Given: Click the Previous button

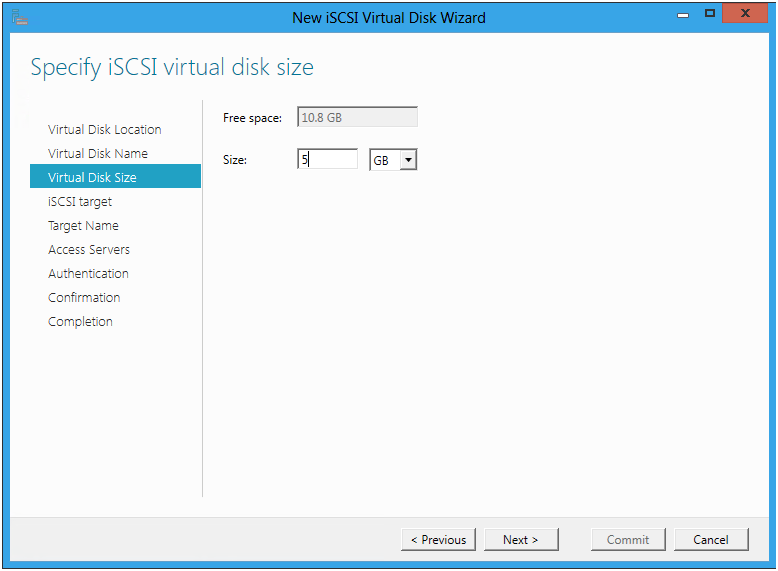Looking at the screenshot, I should click(439, 539).
